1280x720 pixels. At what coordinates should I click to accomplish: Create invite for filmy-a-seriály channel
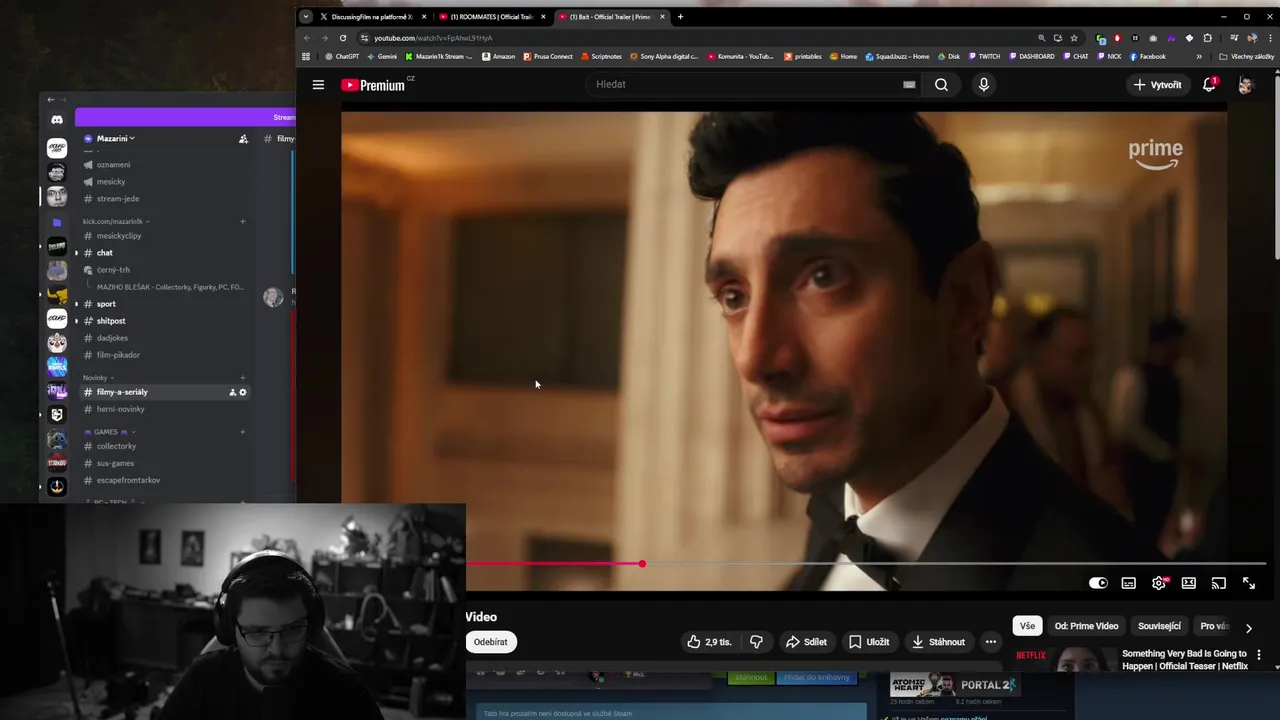point(232,392)
